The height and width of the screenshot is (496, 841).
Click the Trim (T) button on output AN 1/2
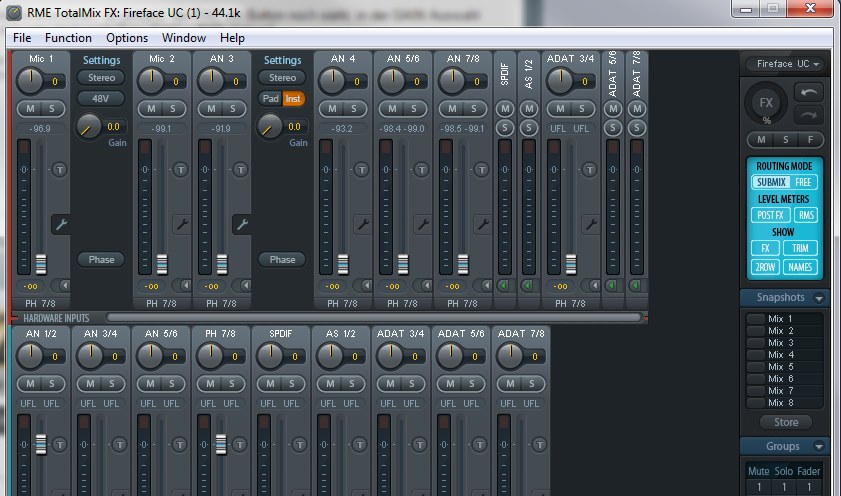60,445
